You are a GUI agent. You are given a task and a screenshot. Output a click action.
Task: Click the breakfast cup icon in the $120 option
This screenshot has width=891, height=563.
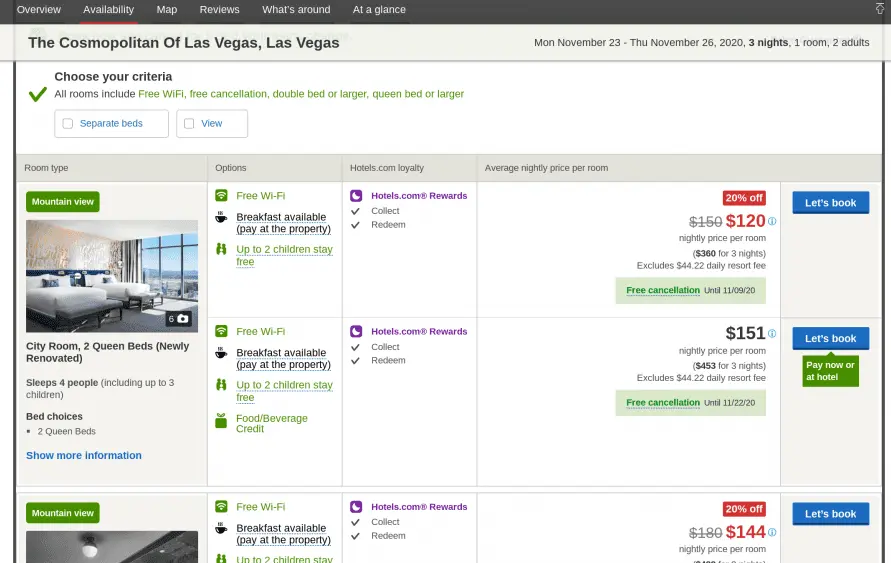point(221,217)
